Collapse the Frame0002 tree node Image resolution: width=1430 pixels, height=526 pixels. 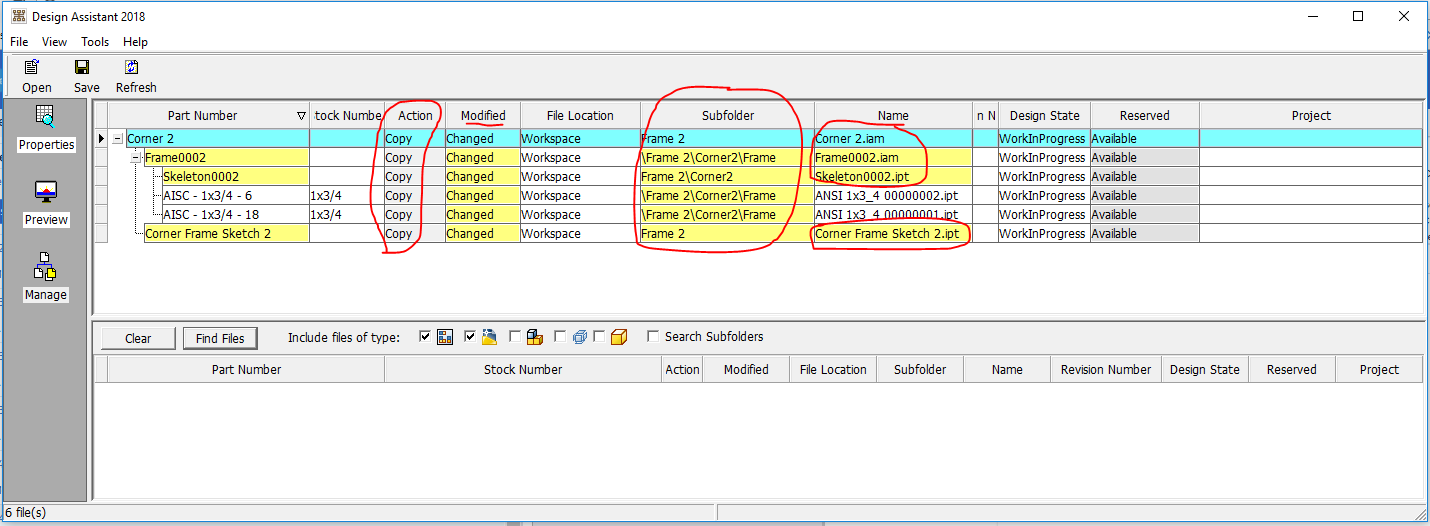tap(136, 158)
